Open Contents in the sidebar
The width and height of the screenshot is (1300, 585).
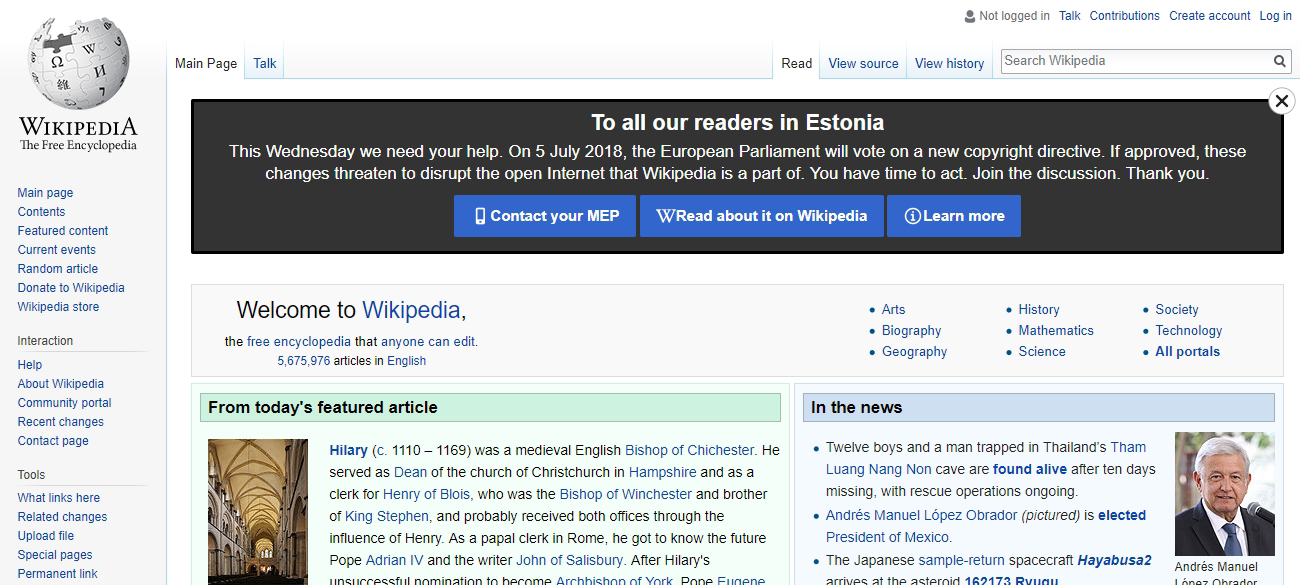point(41,212)
